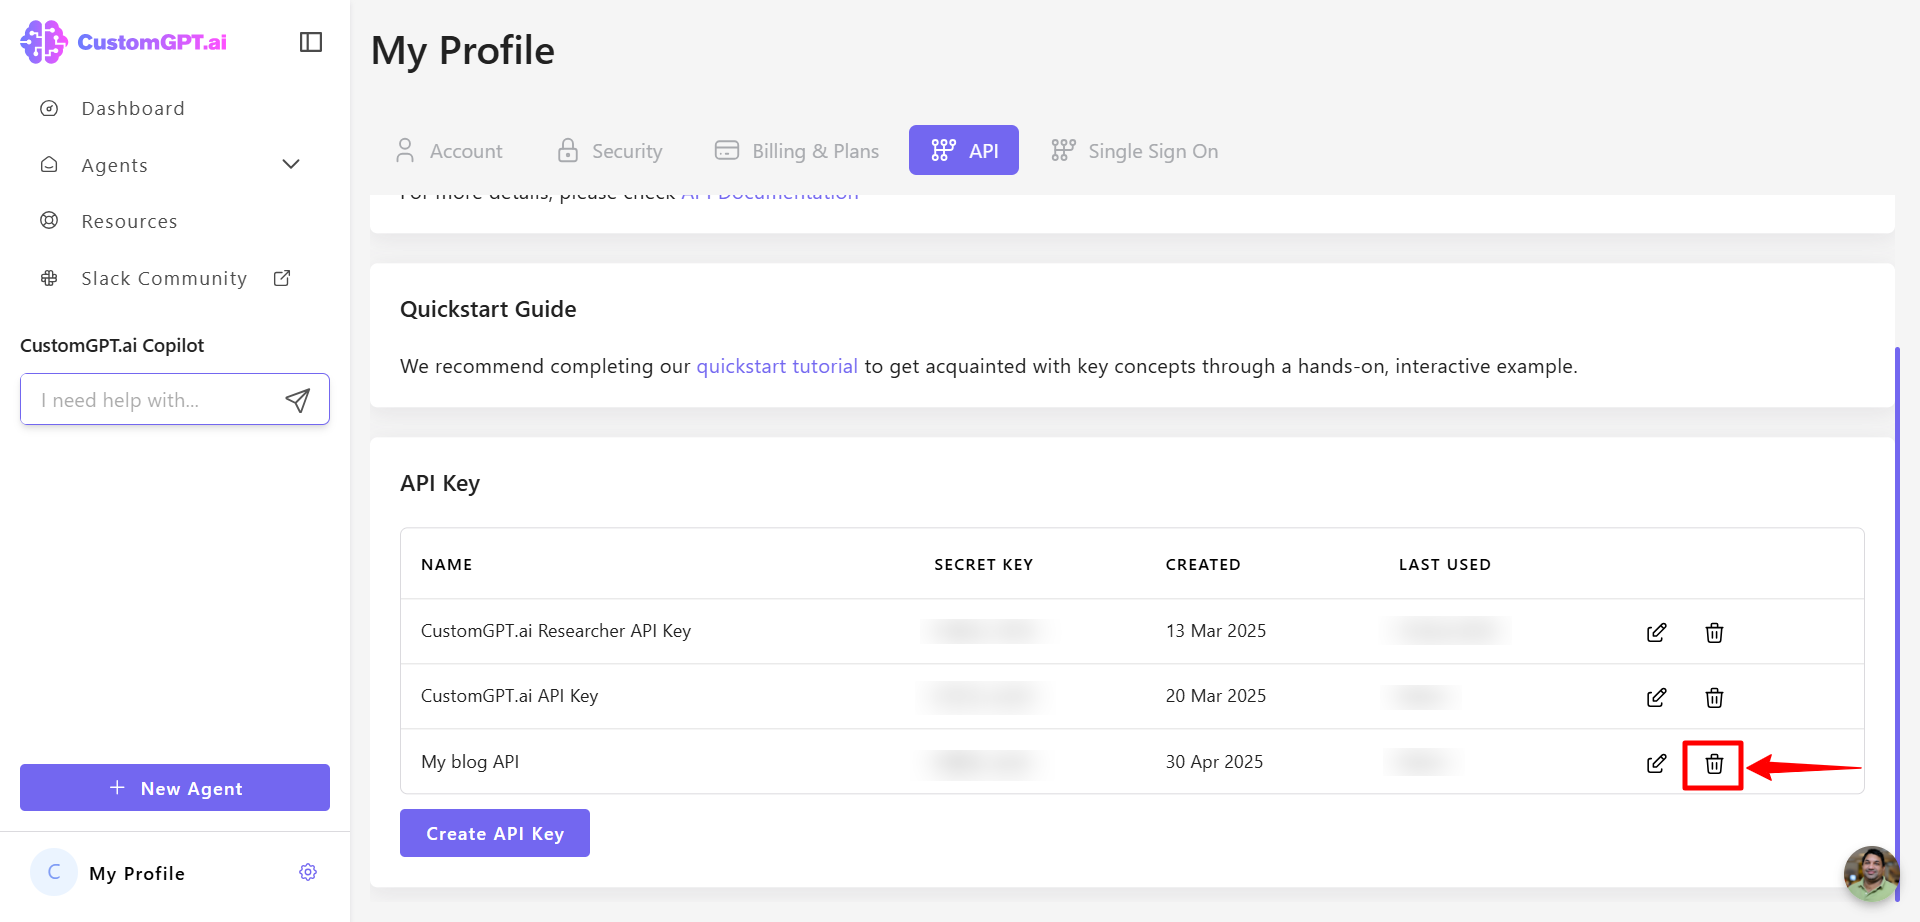This screenshot has height=922, width=1920.
Task: Edit the CustomGPT.ai Researcher API Key name
Action: 1656,633
